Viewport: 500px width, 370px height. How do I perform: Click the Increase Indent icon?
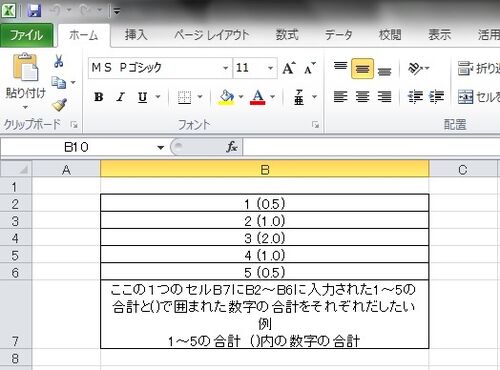tap(437, 97)
